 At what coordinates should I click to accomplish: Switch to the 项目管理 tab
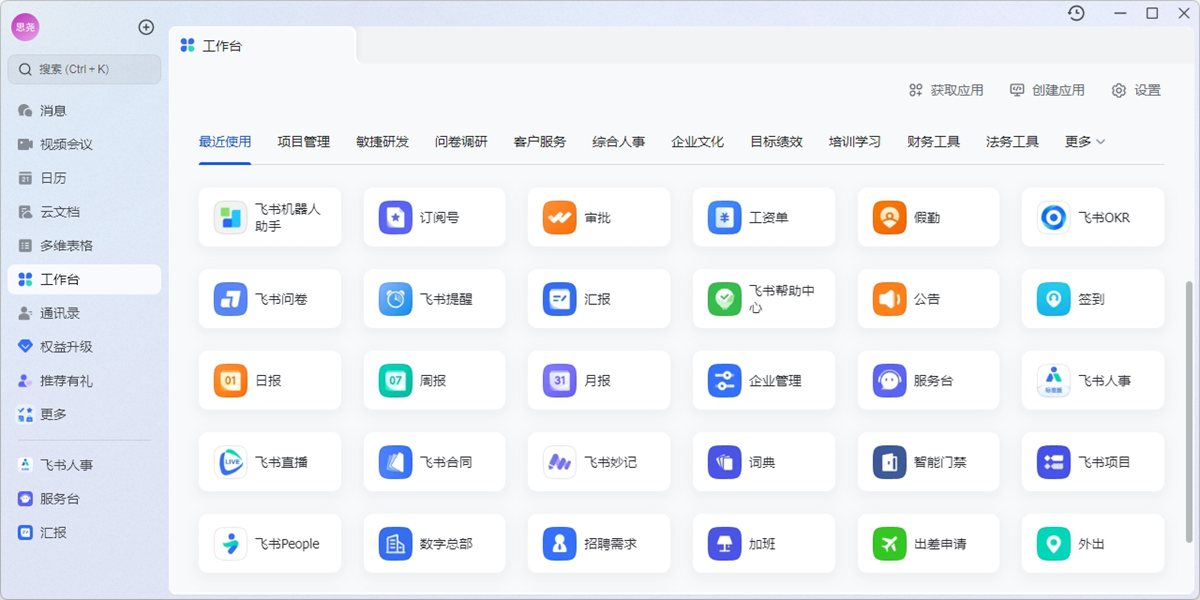click(304, 142)
